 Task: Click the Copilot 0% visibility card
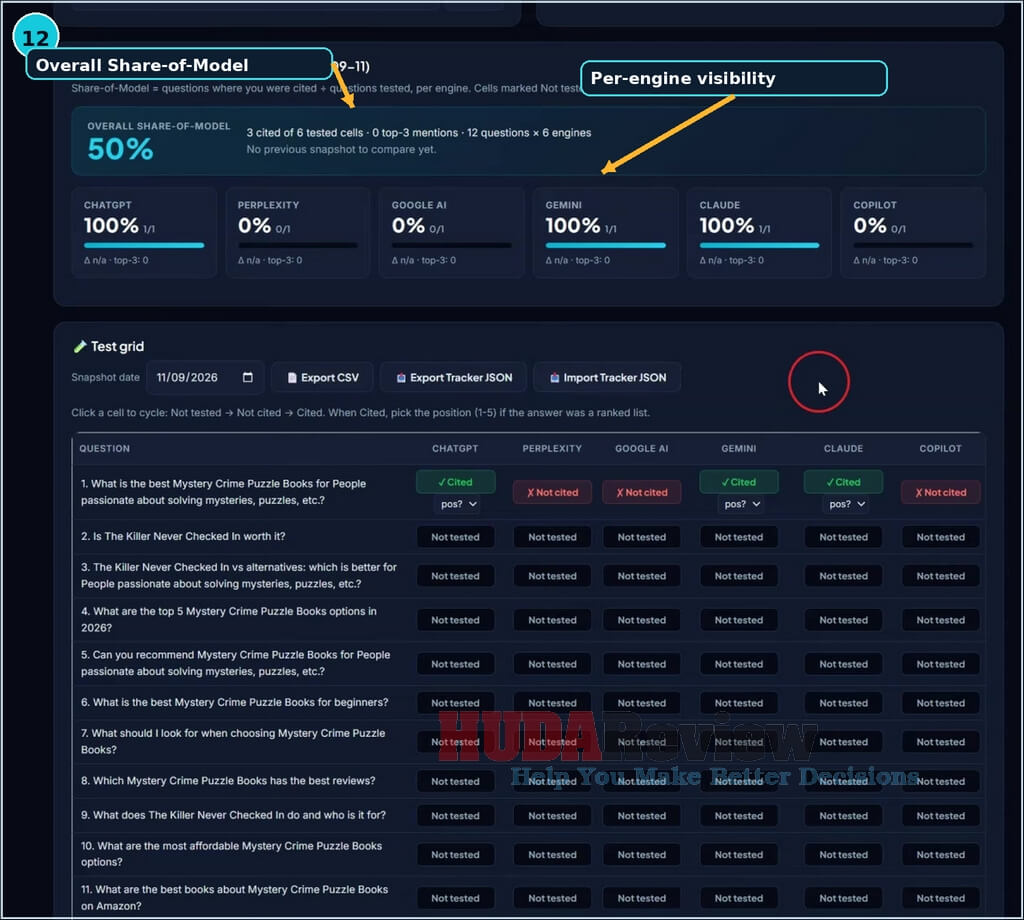coord(913,232)
